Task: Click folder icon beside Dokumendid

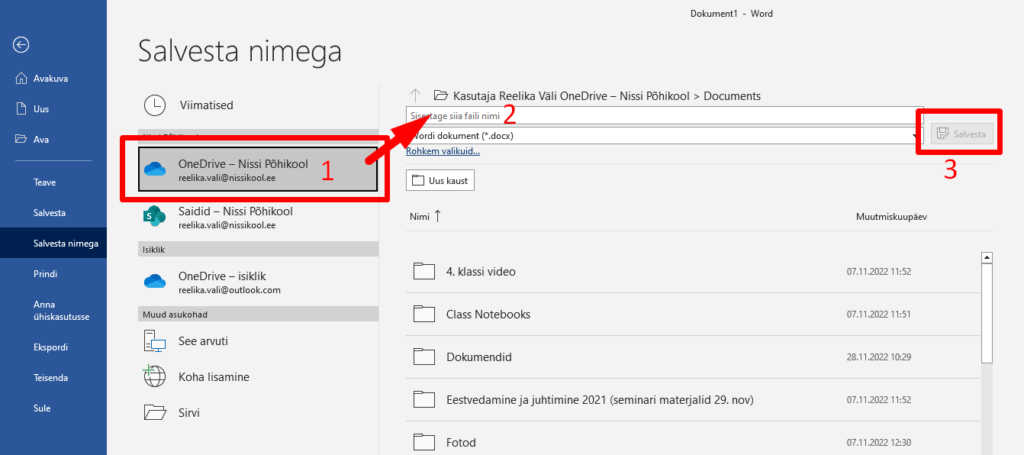Action: click(x=424, y=357)
